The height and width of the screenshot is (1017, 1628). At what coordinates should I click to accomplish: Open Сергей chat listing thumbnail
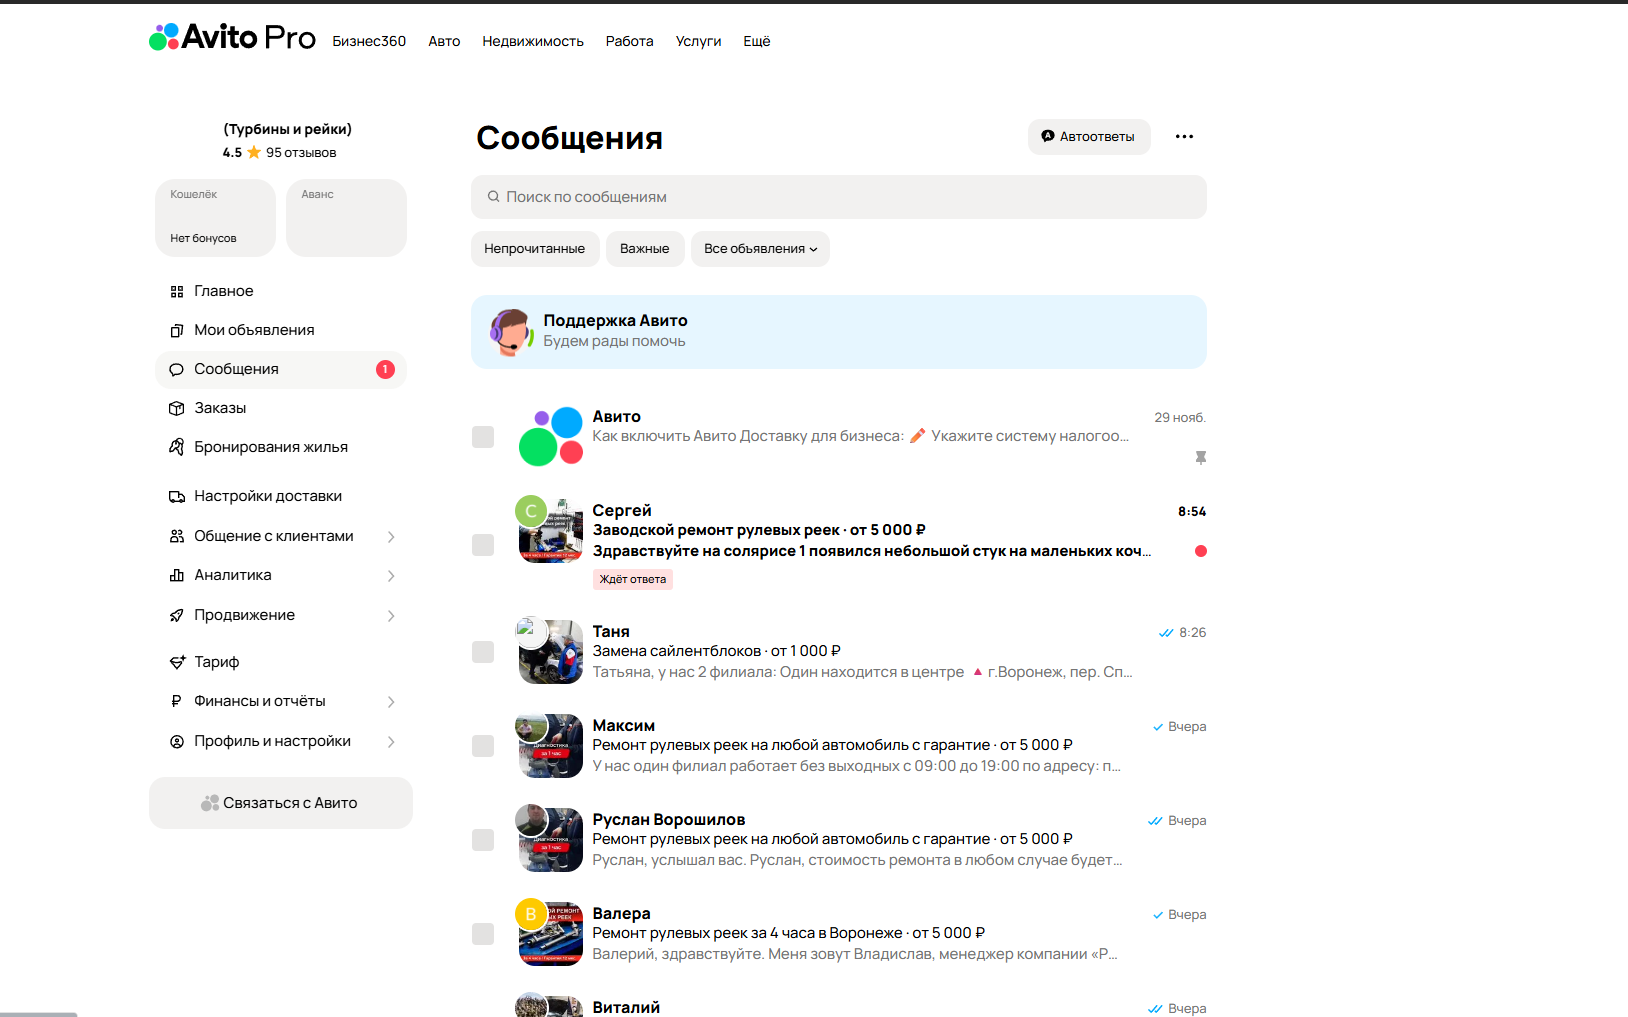point(551,531)
